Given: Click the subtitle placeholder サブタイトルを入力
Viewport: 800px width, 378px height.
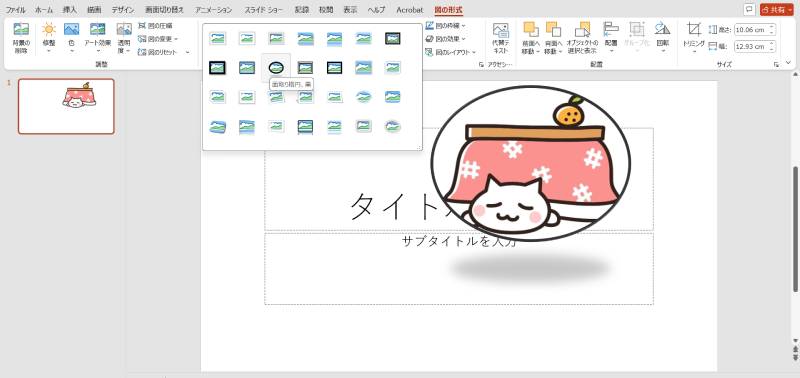Looking at the screenshot, I should click(x=459, y=242).
